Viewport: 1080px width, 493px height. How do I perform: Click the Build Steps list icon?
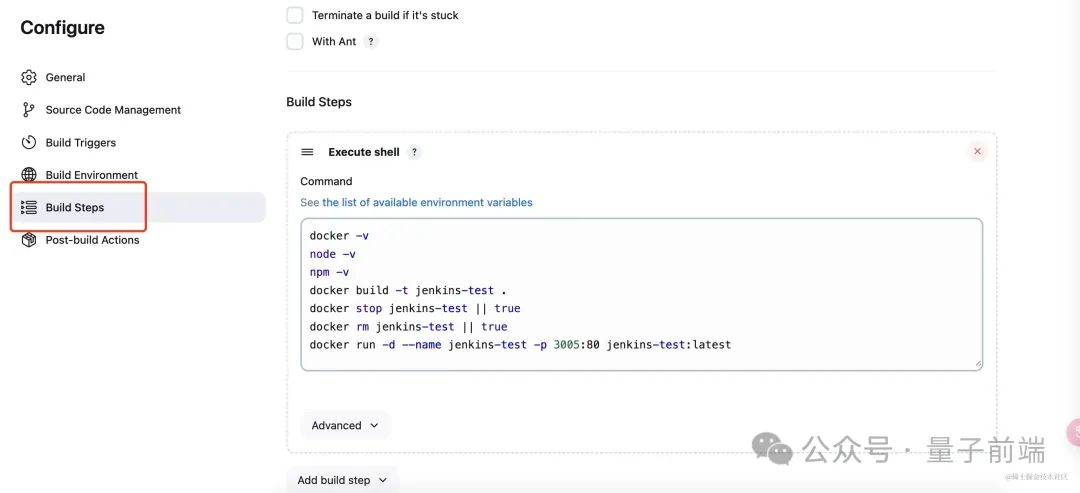coord(29,207)
